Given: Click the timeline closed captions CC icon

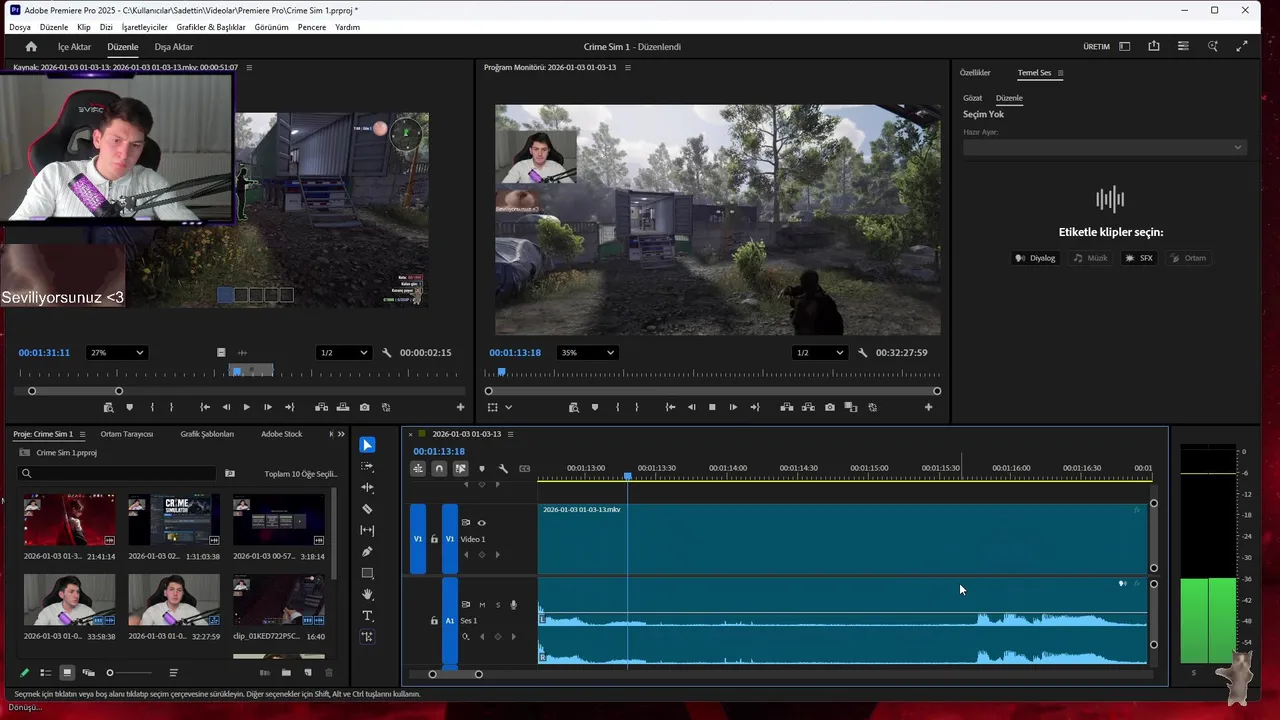Looking at the screenshot, I should tap(524, 468).
